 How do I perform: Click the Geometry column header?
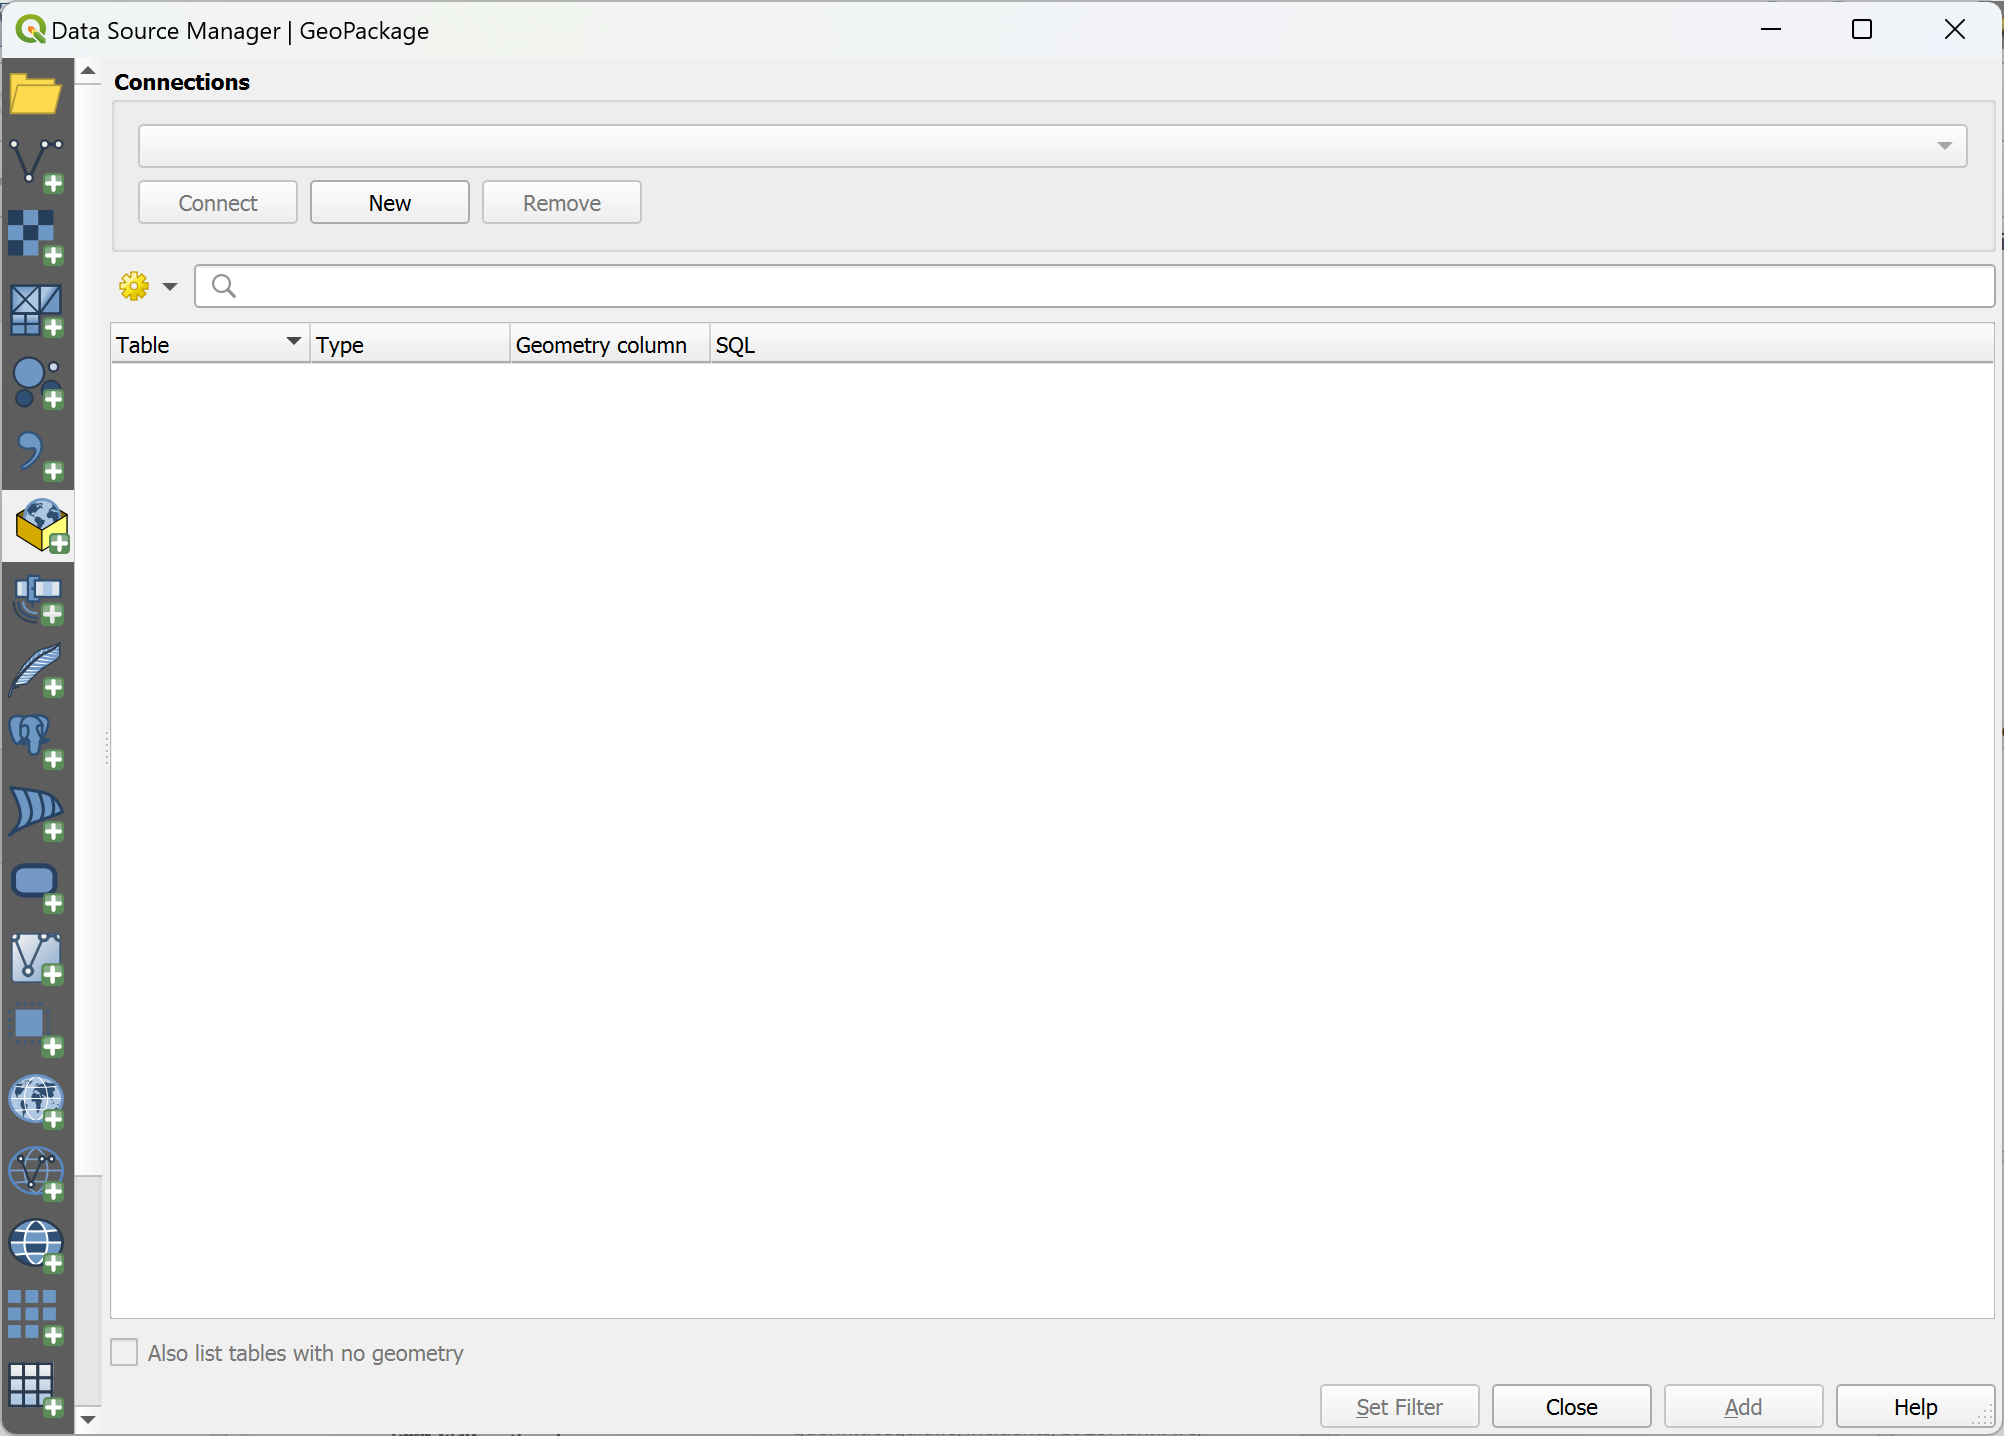[x=610, y=345]
